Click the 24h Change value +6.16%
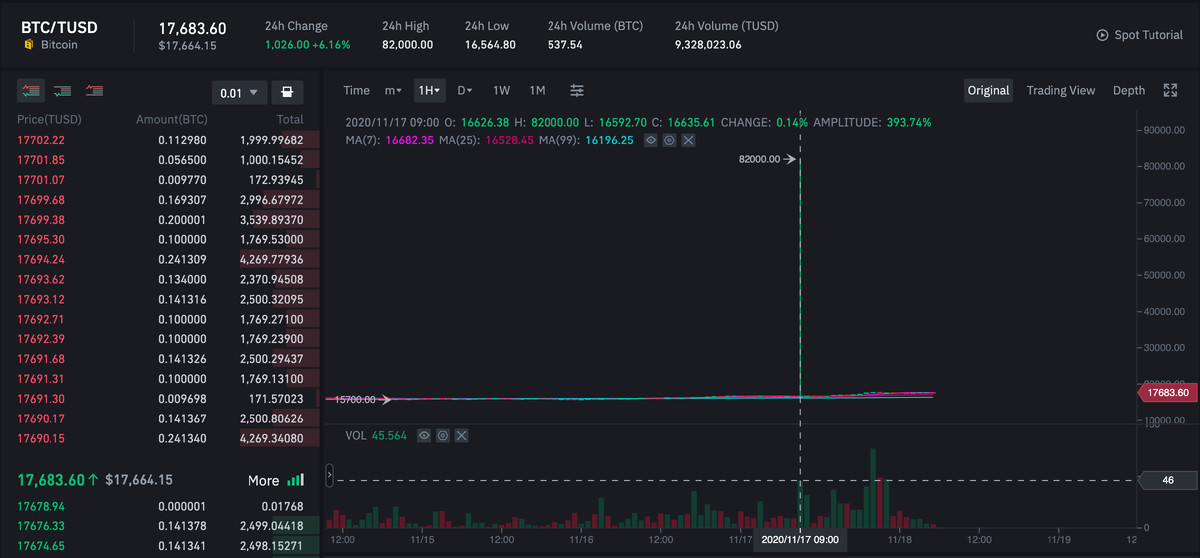 click(x=332, y=45)
